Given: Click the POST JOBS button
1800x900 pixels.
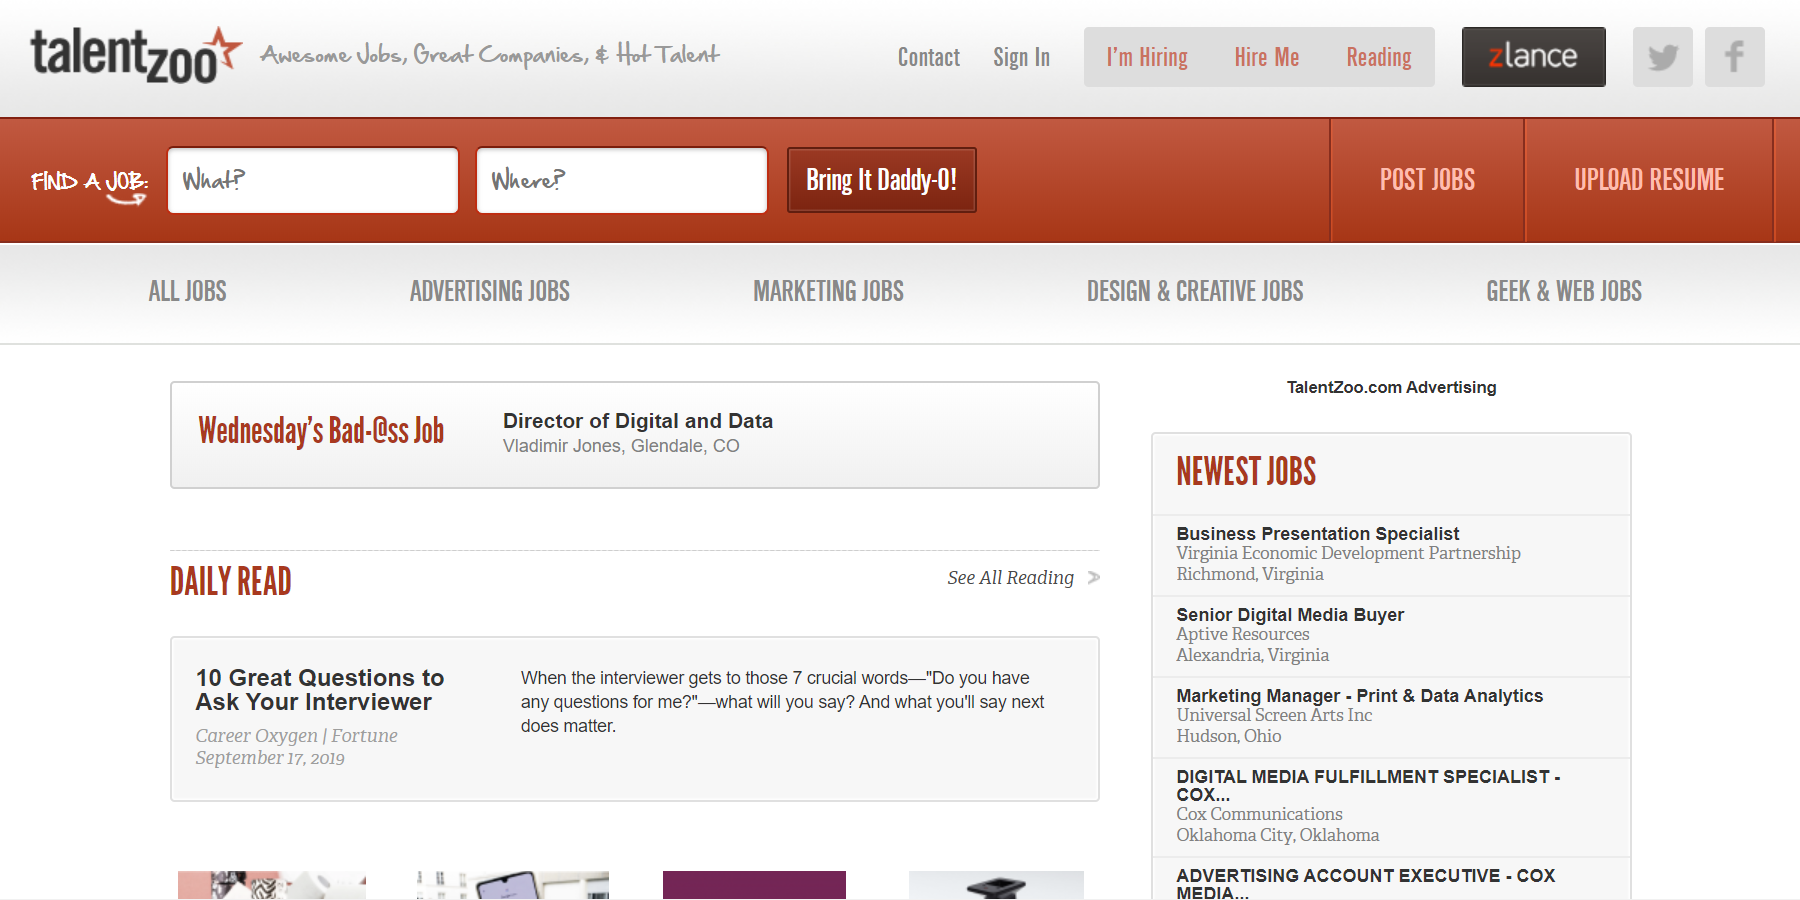Looking at the screenshot, I should tap(1427, 180).
